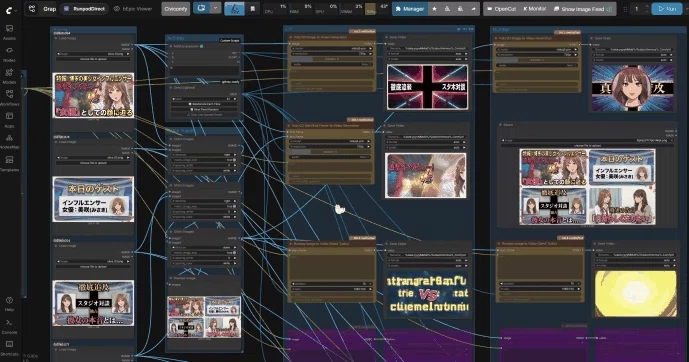Click the OpenCut button
This screenshot has width=689, height=362.
click(x=501, y=9)
